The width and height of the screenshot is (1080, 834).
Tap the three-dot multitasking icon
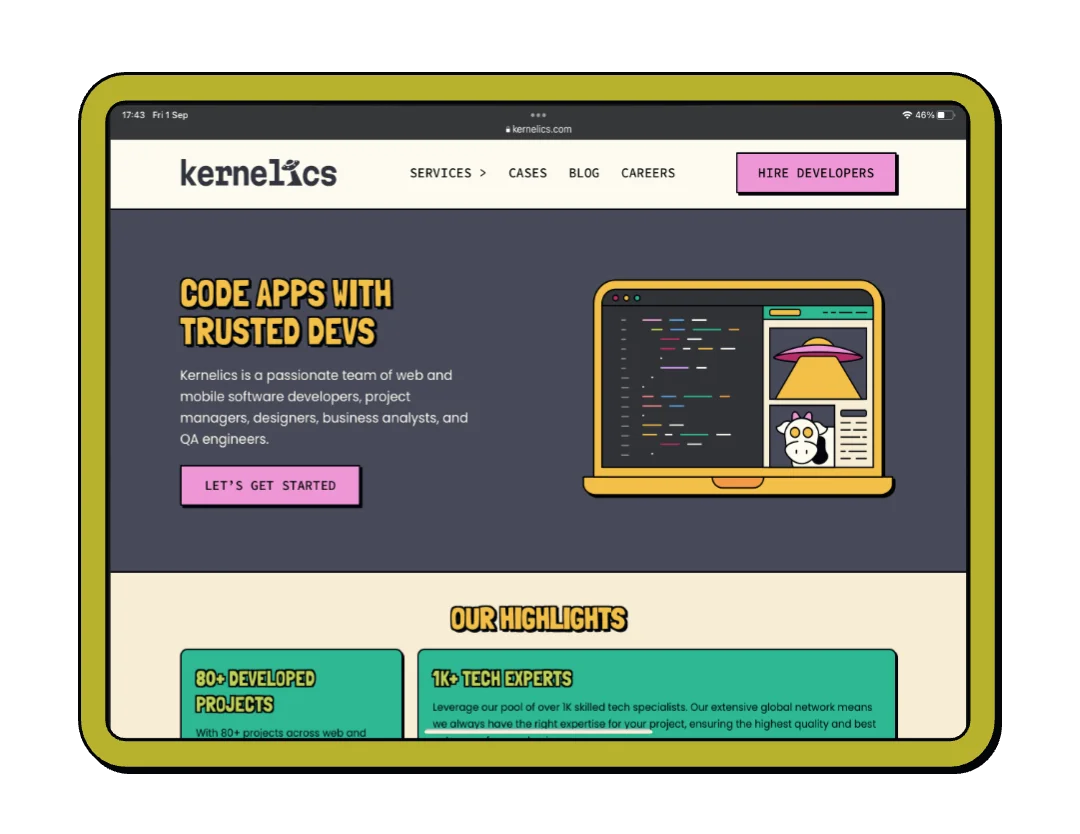point(538,115)
